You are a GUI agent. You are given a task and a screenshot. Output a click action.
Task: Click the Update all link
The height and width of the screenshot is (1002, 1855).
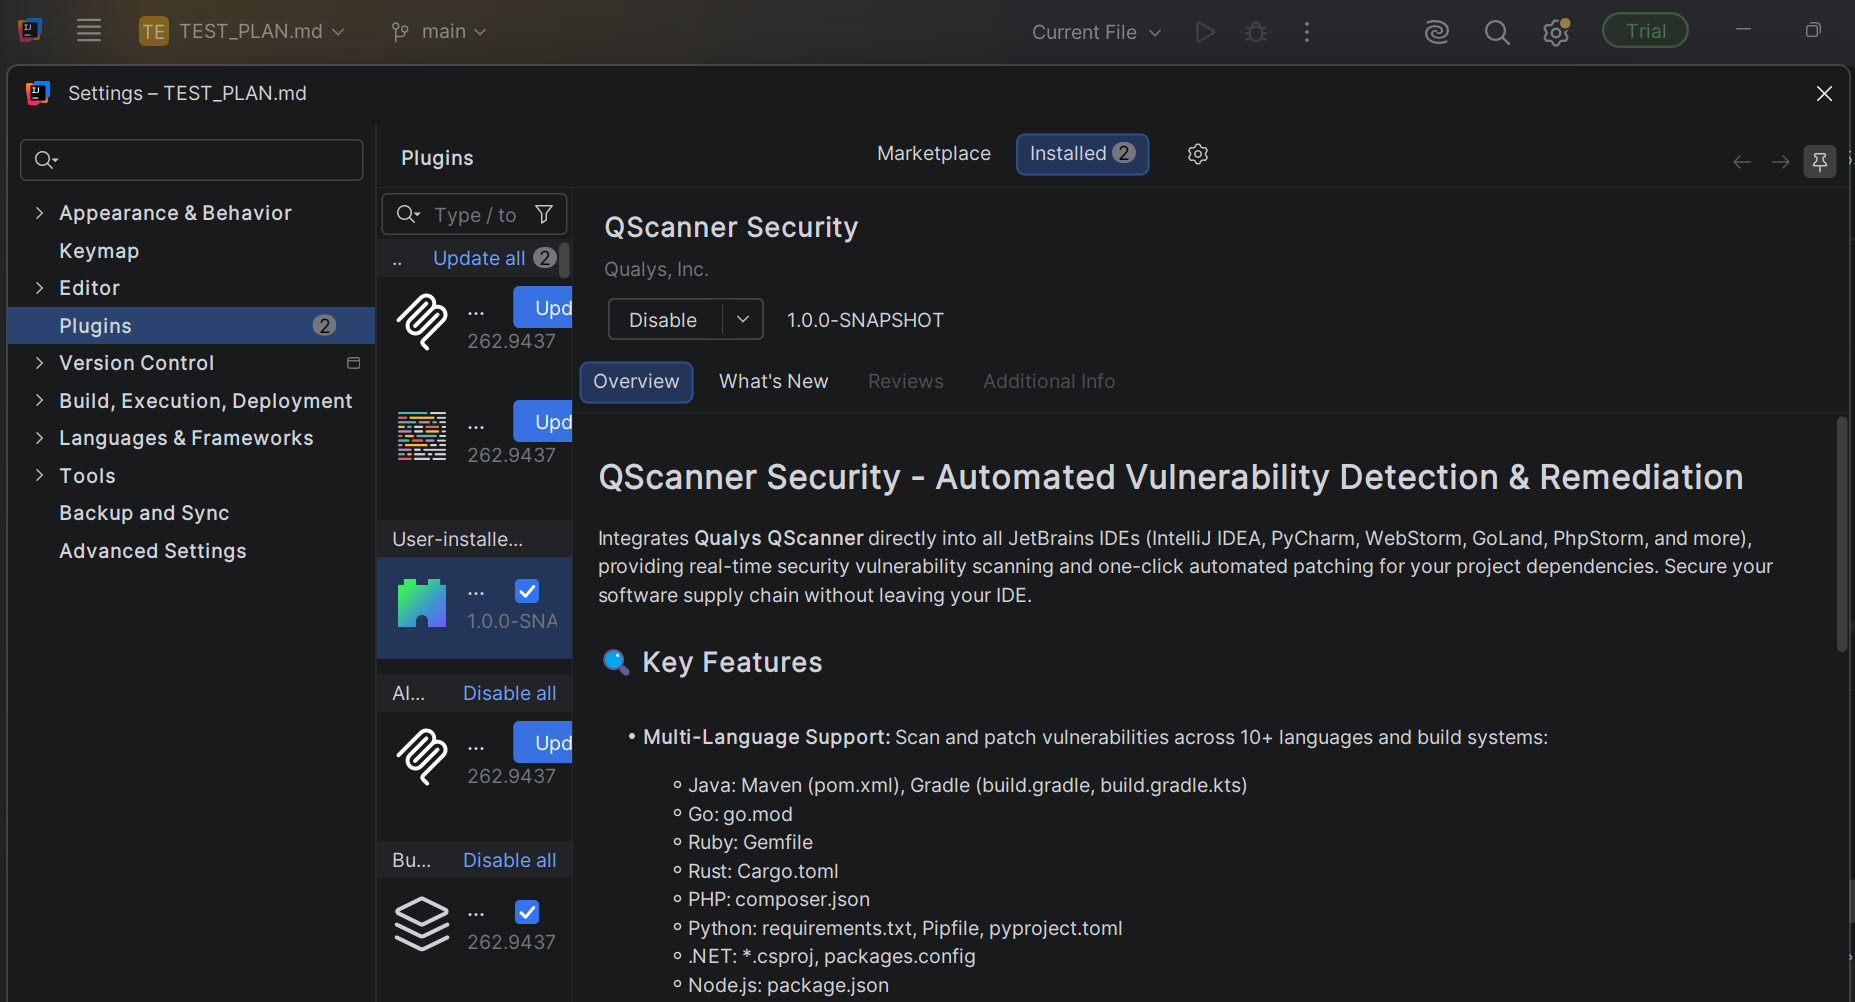[x=479, y=258]
